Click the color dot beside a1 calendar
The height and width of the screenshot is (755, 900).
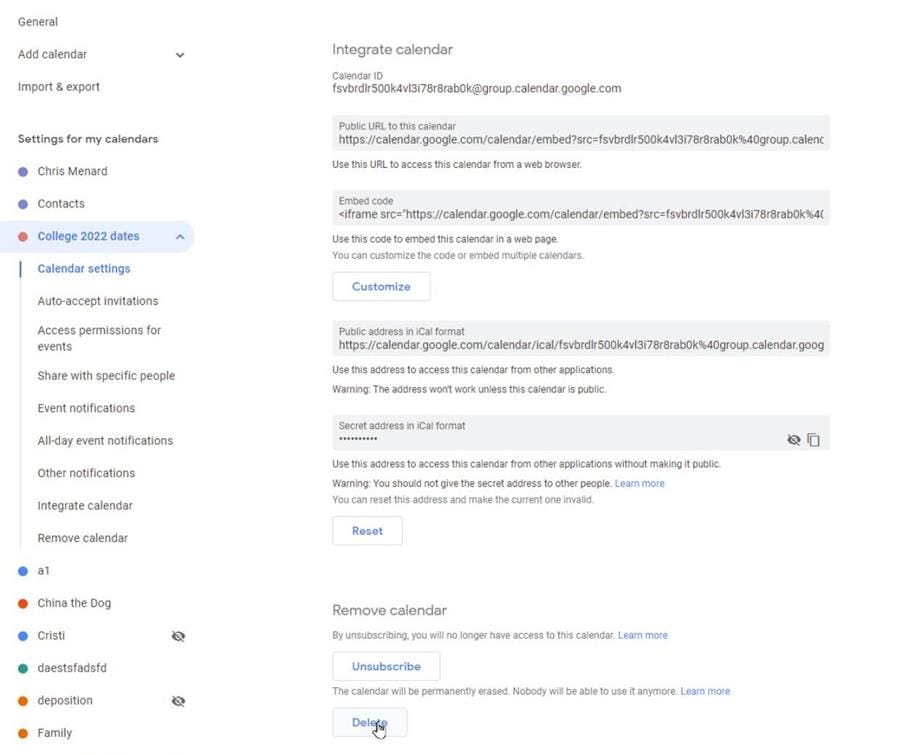click(21, 570)
